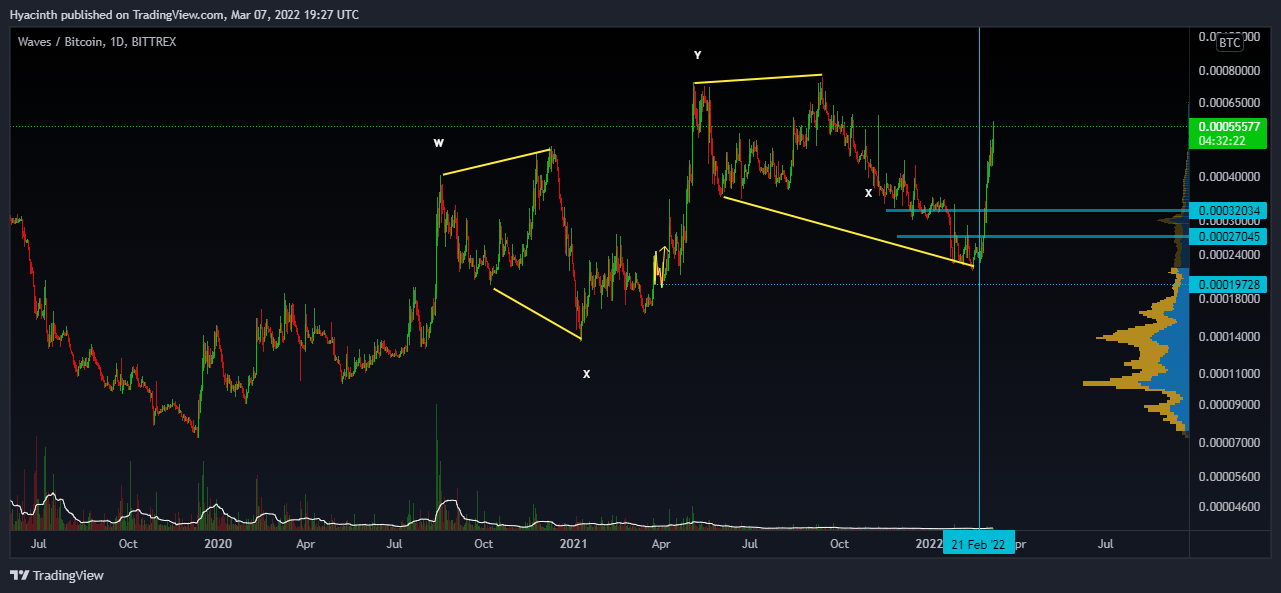The image size is (1281, 593).
Task: Click the 0.00018000 price axis label
Action: coord(1230,299)
